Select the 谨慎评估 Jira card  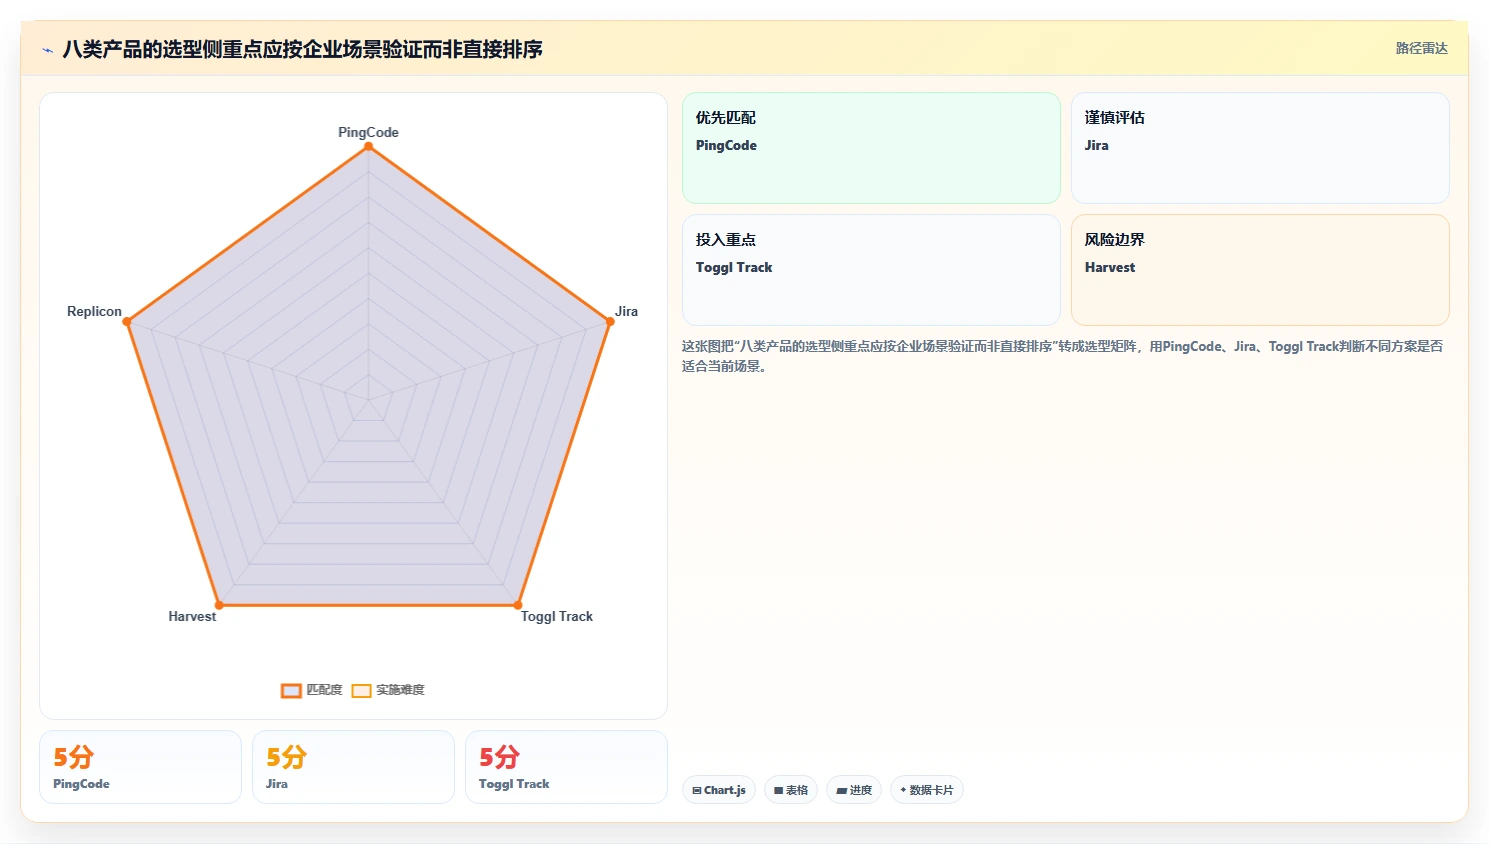click(1260, 148)
